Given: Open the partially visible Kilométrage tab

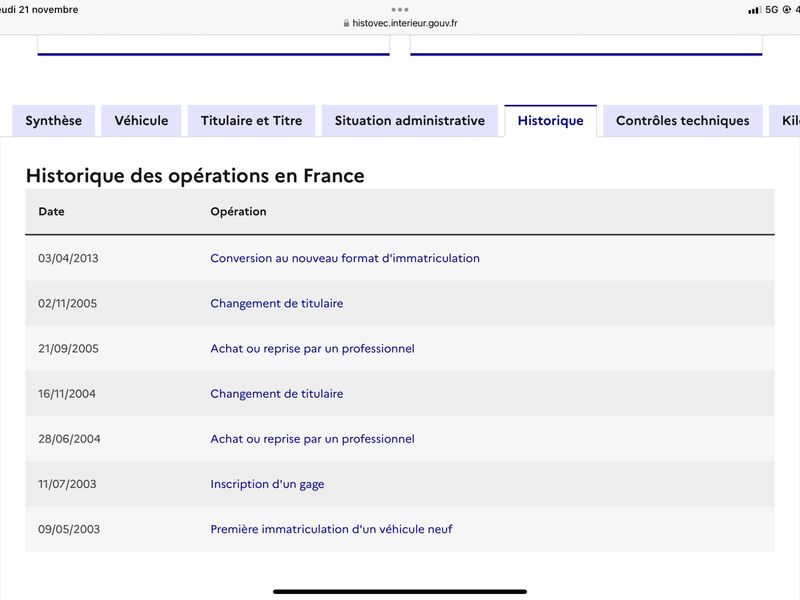Looking at the screenshot, I should [x=785, y=121].
